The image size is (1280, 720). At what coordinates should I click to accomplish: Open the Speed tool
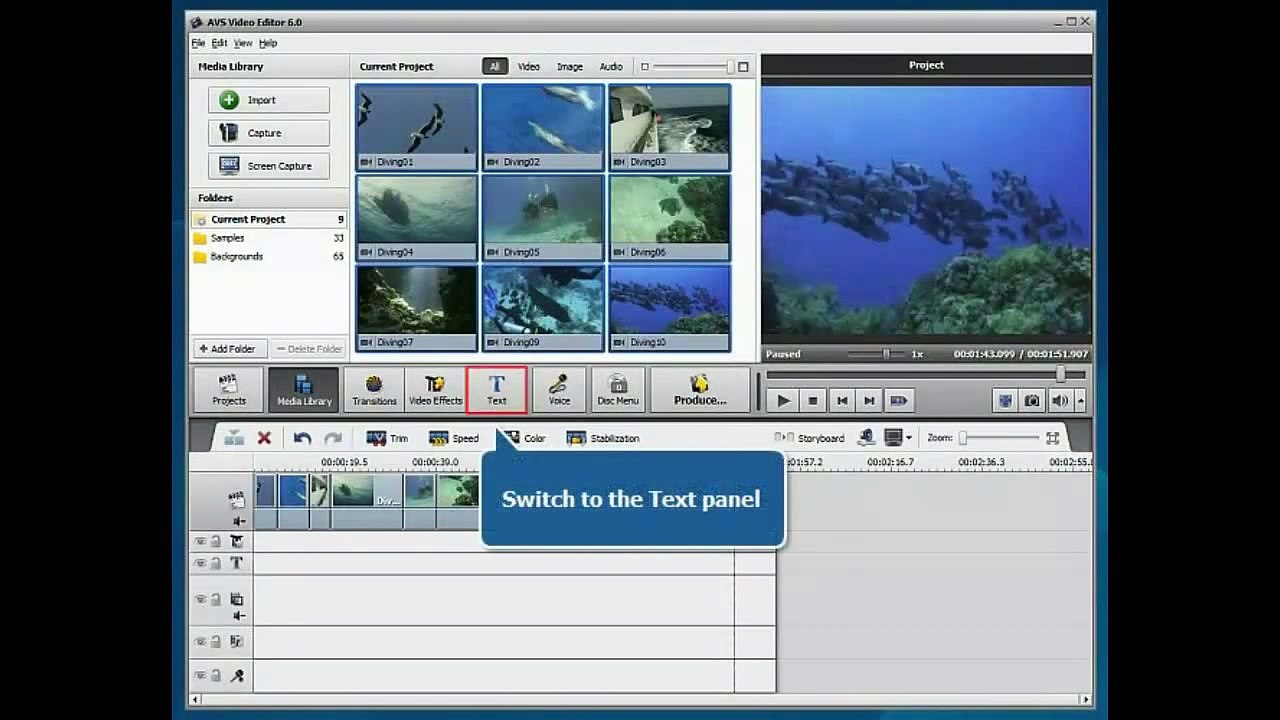tap(453, 438)
